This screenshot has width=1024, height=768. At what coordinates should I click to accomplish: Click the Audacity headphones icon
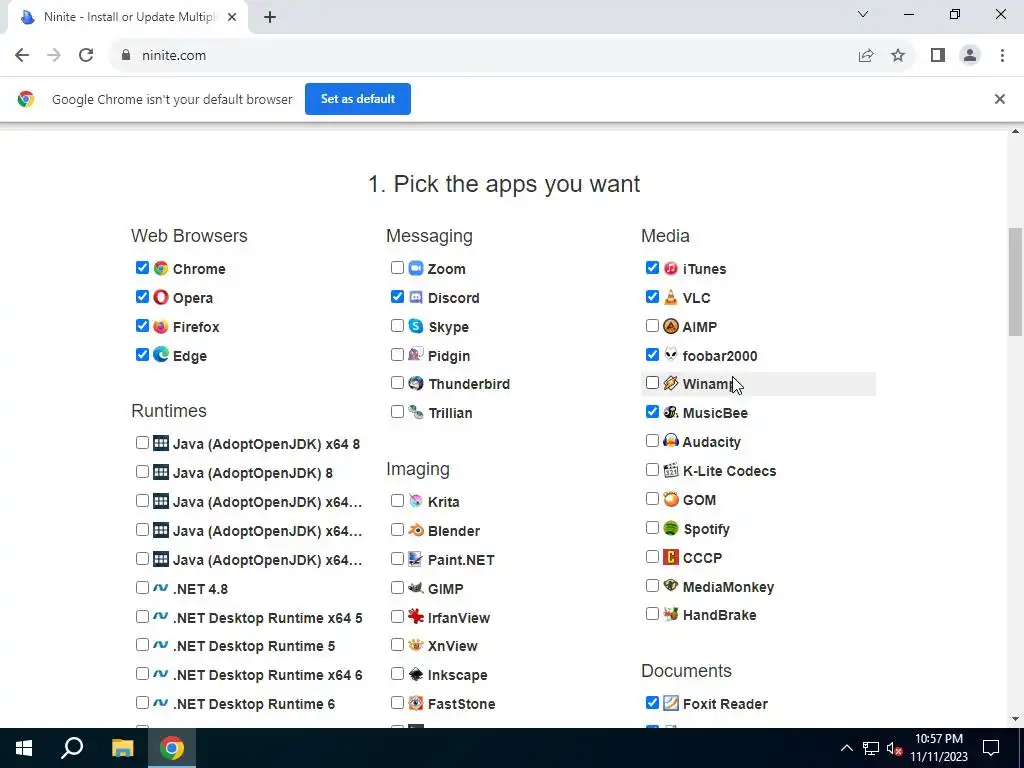[x=671, y=441]
